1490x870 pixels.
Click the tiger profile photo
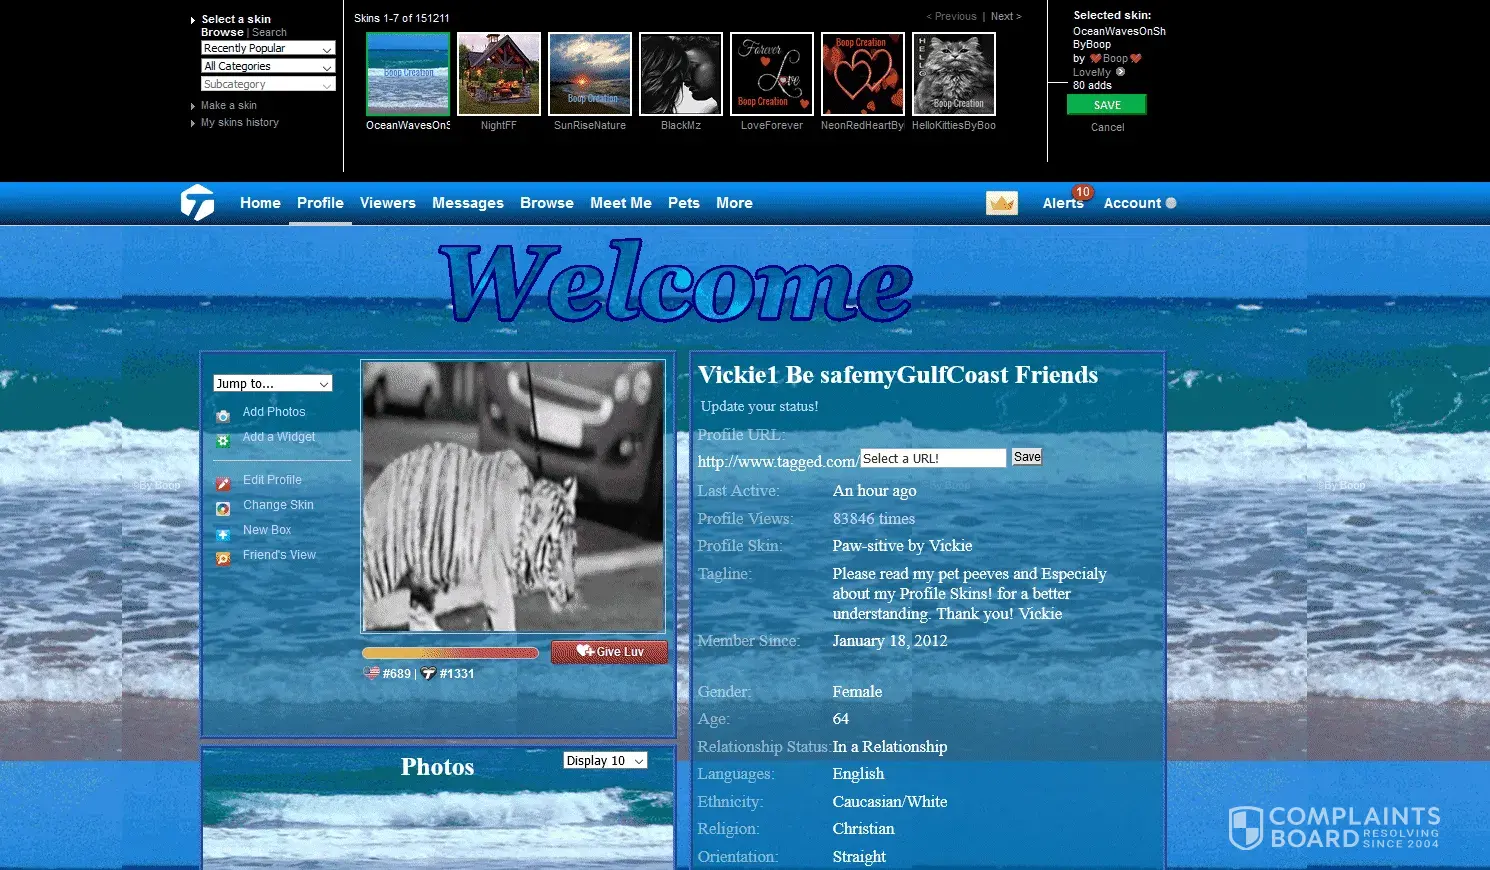coord(513,497)
